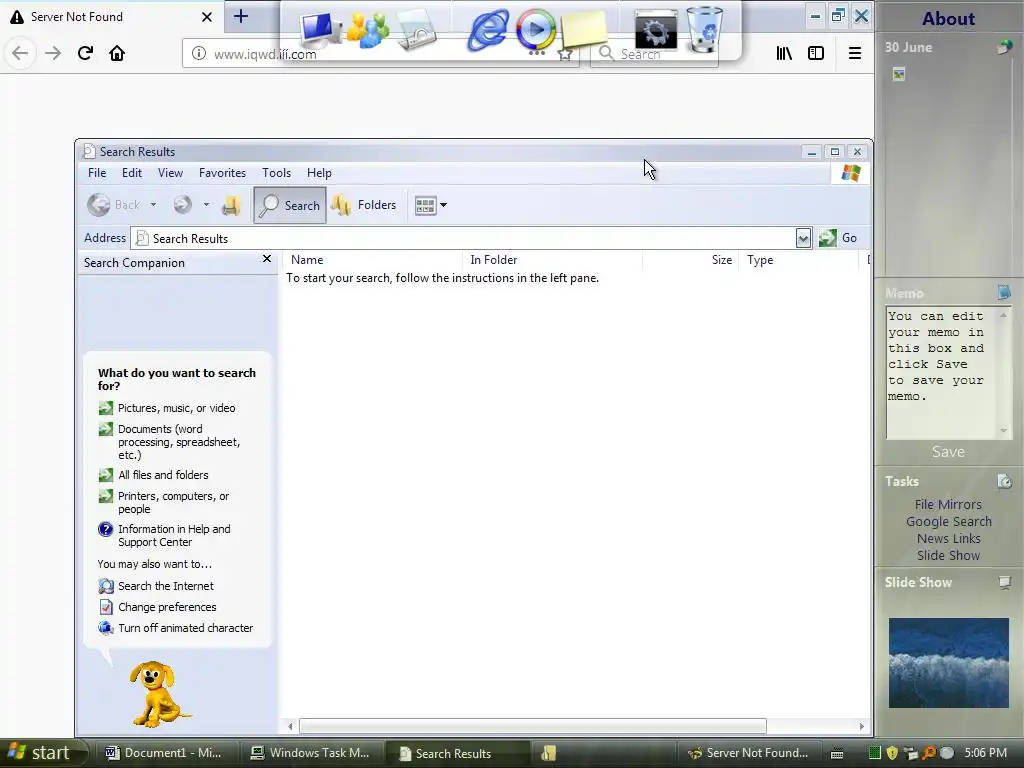The height and width of the screenshot is (768, 1024).
Task: Open the Help menu
Action: click(319, 173)
